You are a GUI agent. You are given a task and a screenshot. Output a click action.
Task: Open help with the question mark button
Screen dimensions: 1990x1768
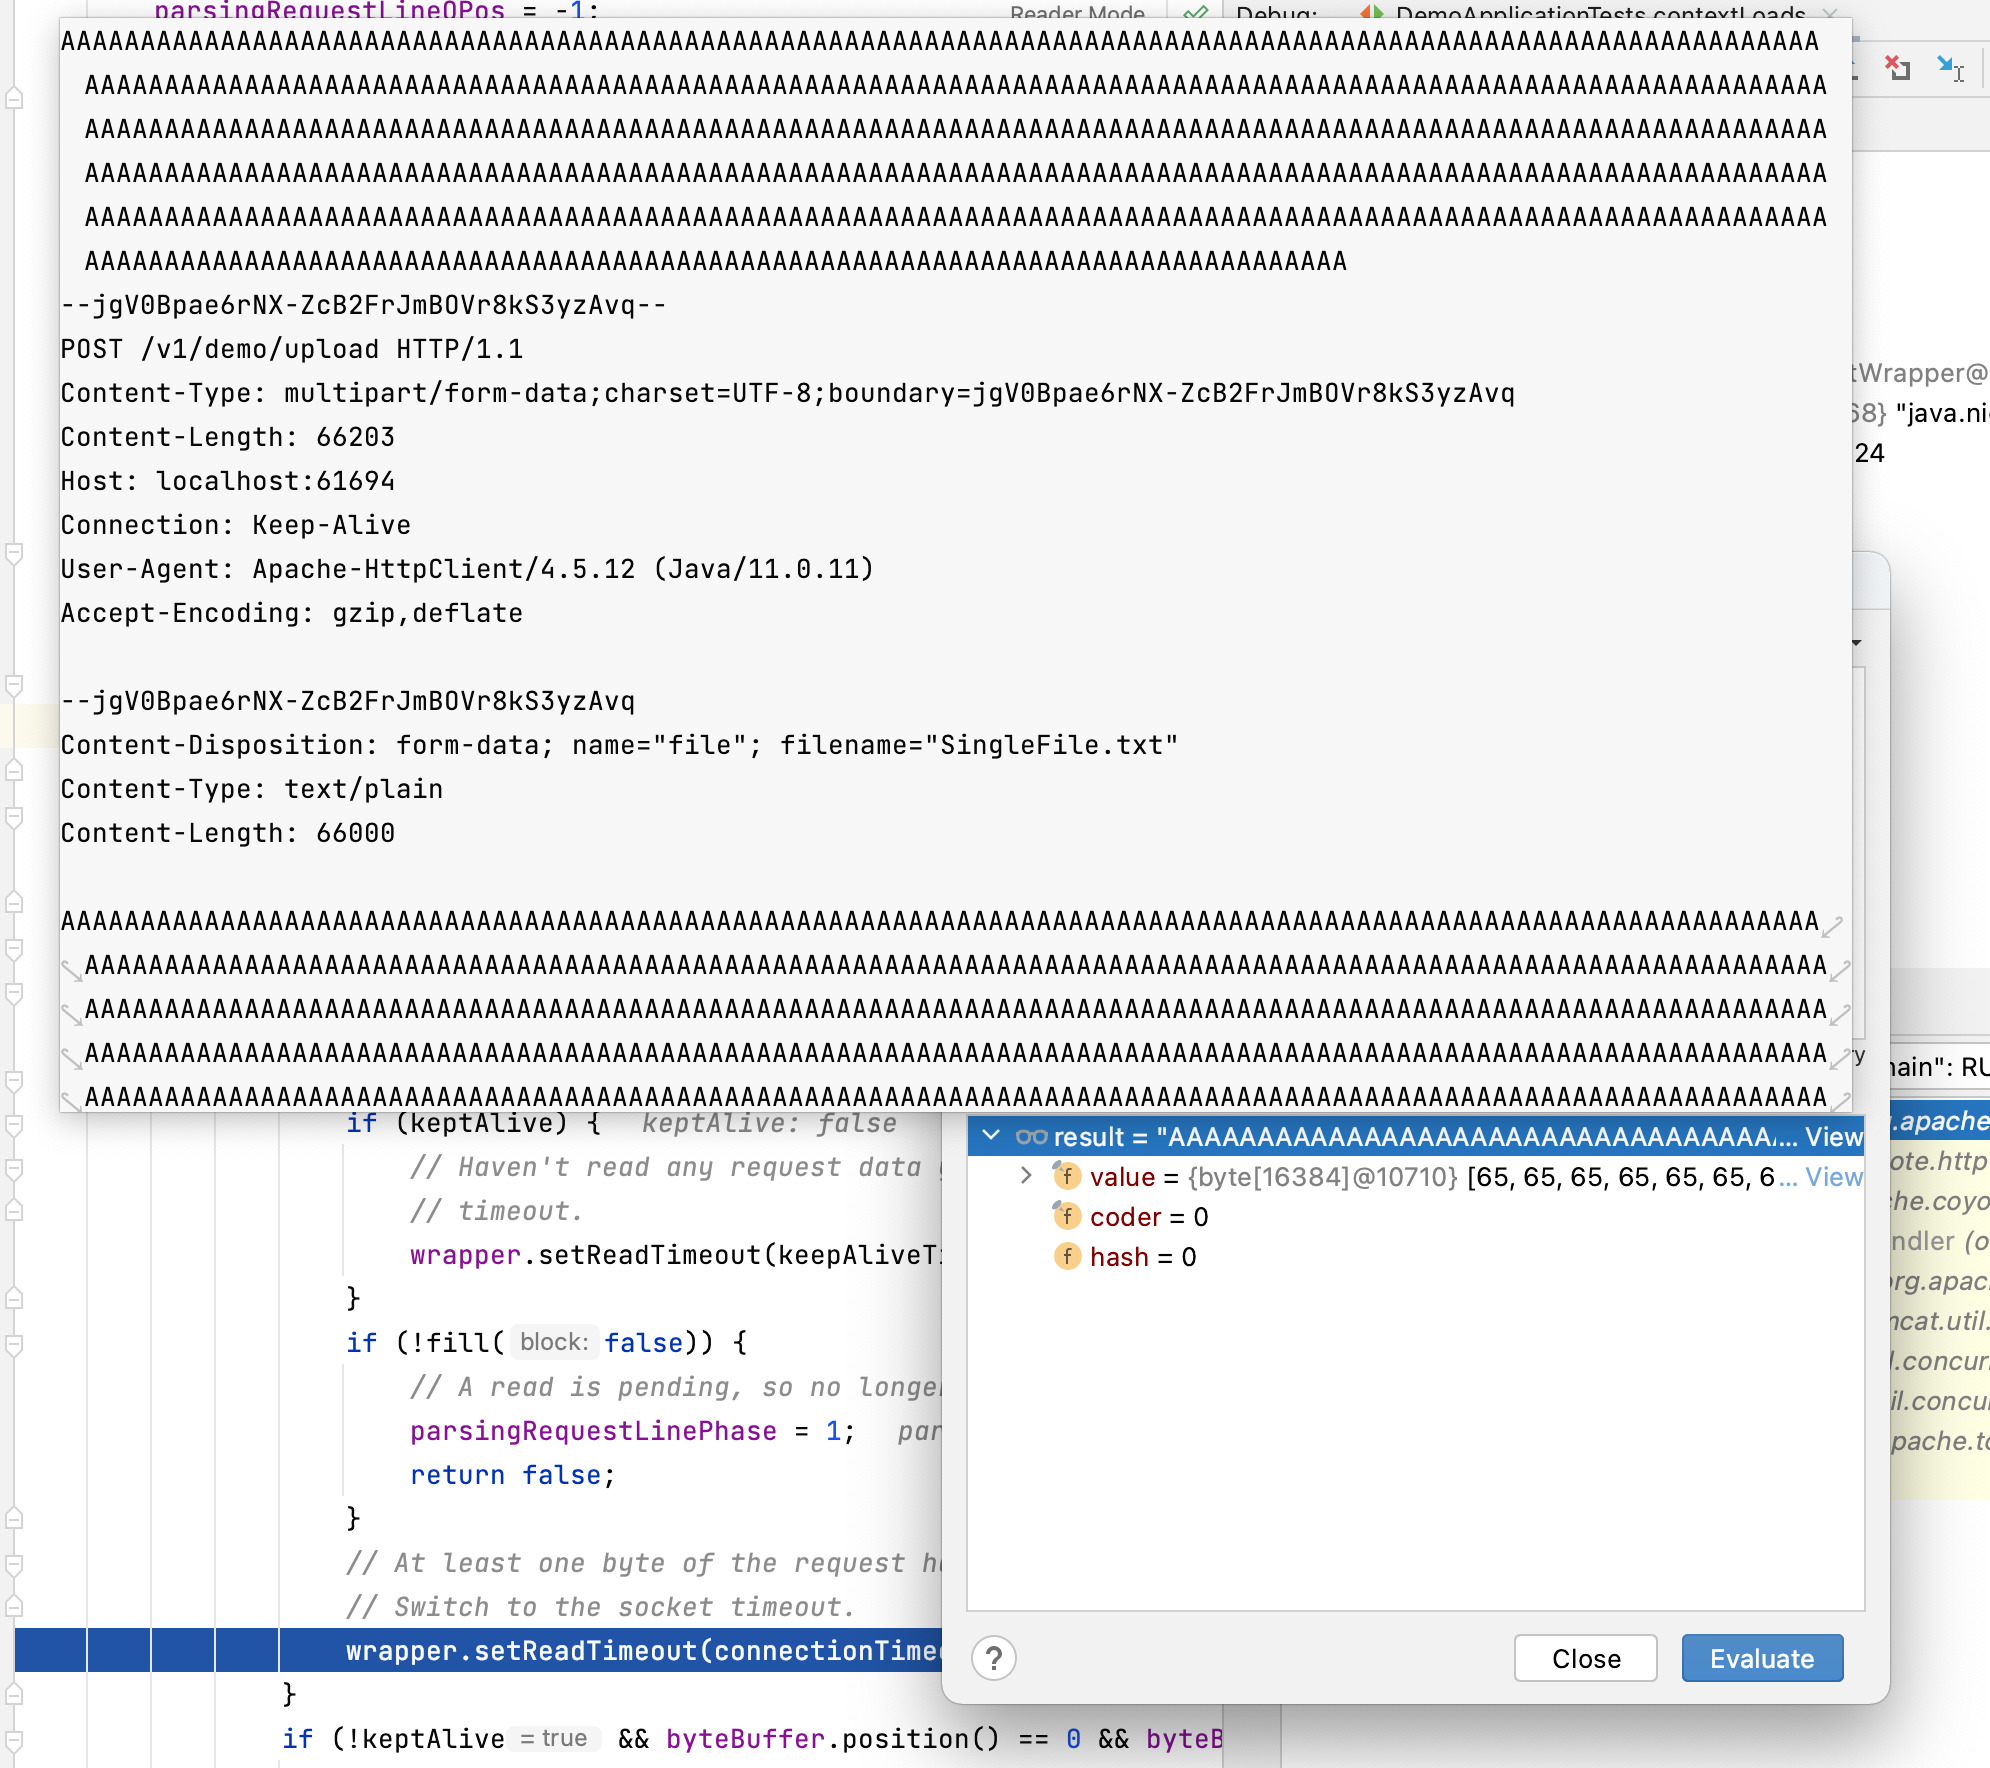[994, 1659]
